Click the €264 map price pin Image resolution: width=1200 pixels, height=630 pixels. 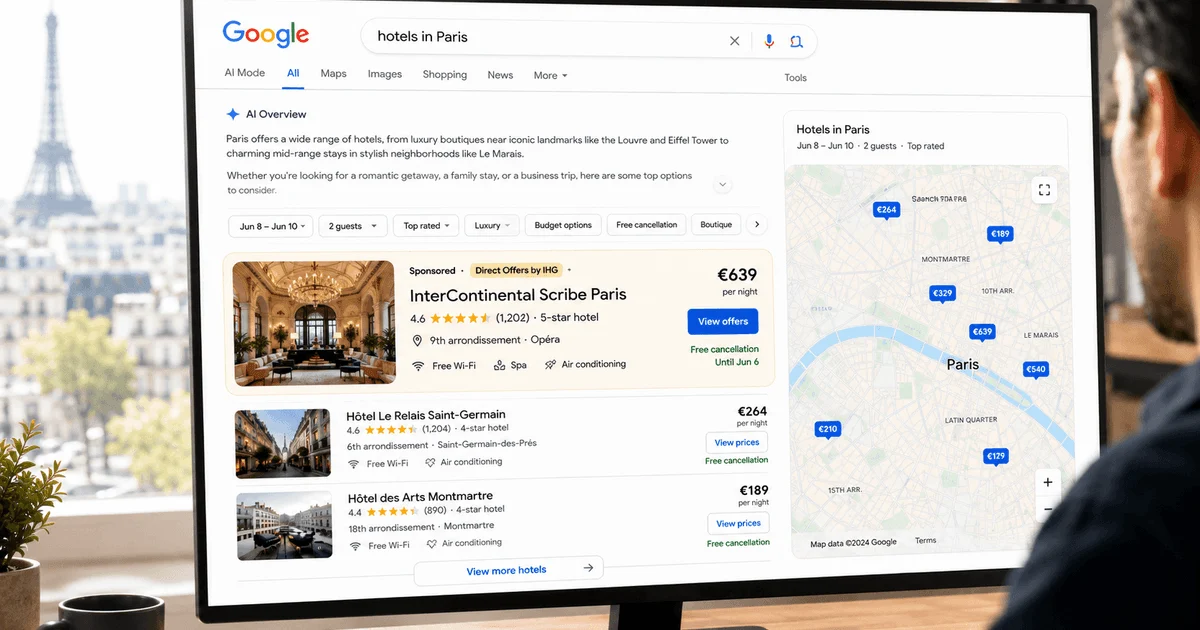tap(886, 210)
